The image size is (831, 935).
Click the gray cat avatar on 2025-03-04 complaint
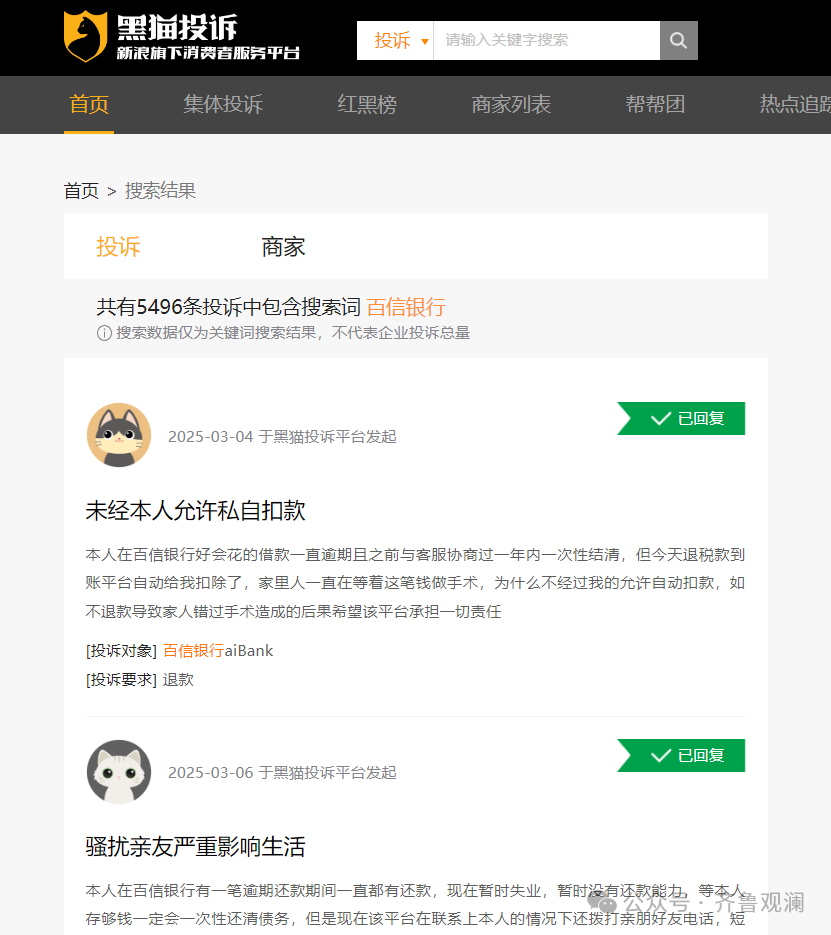(x=119, y=435)
